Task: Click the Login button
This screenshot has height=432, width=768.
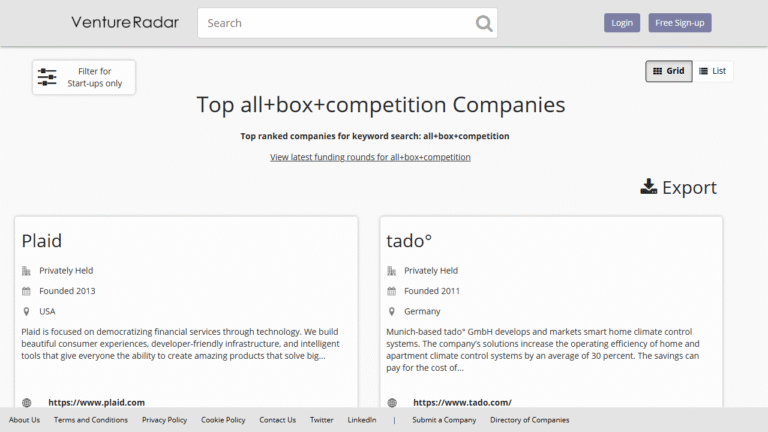Action: [622, 23]
